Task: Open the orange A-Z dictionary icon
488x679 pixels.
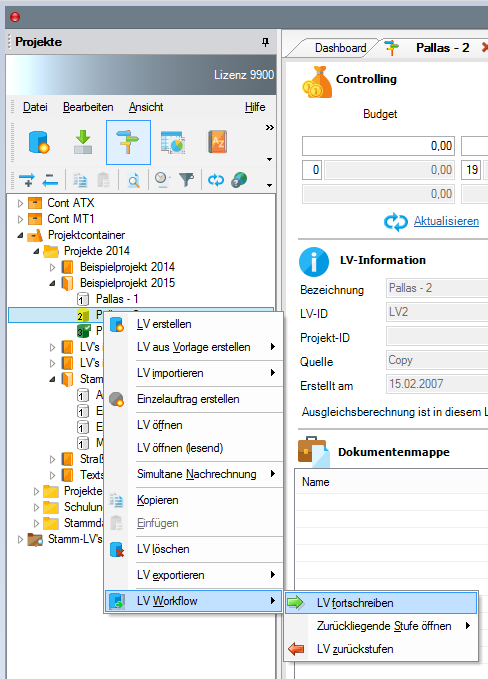Action: [x=218, y=142]
